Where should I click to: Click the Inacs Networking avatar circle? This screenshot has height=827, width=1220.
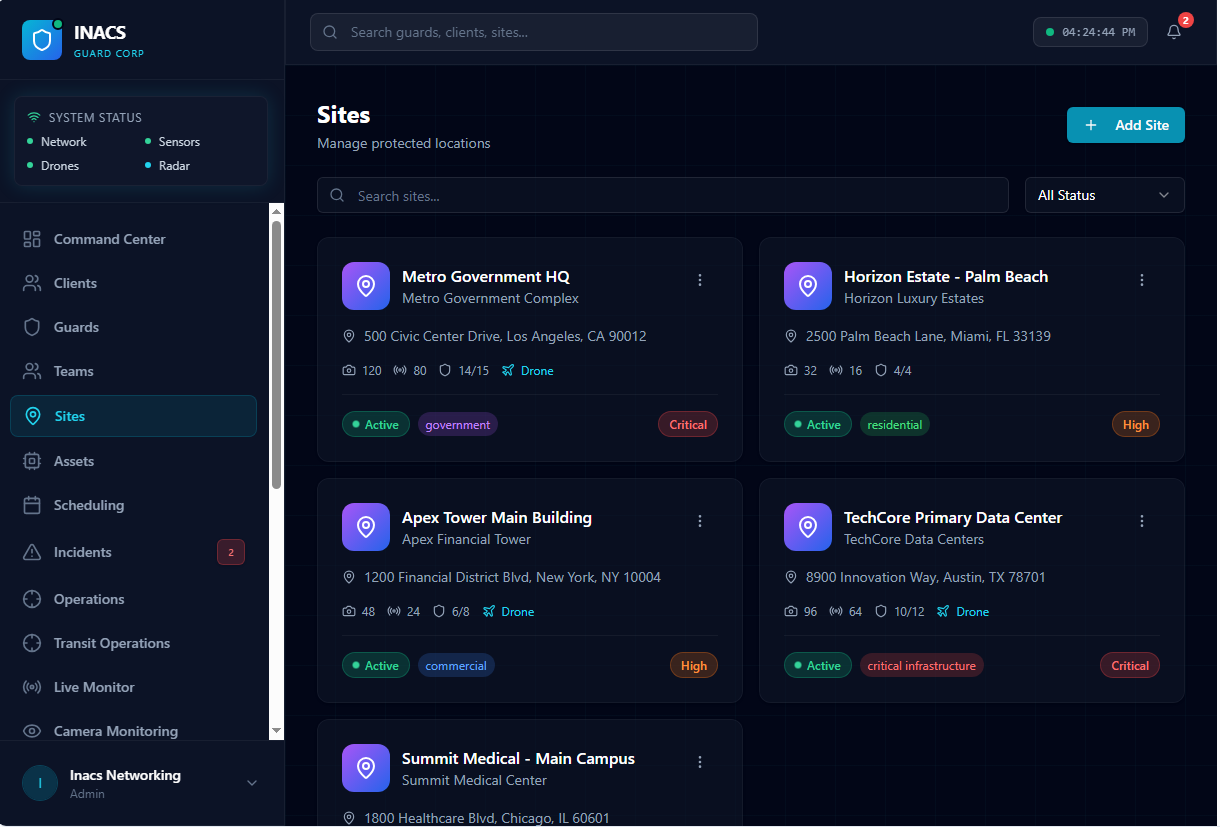coord(40,783)
